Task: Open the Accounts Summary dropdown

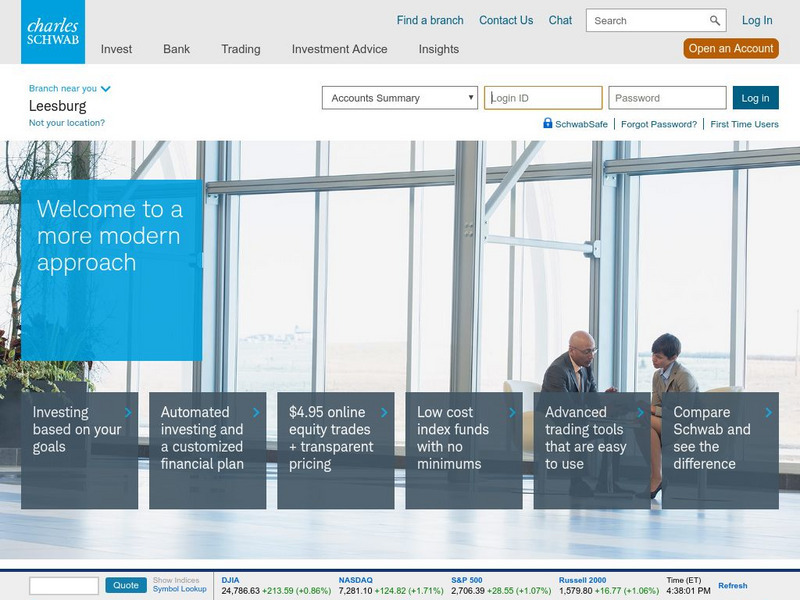Action: click(400, 98)
